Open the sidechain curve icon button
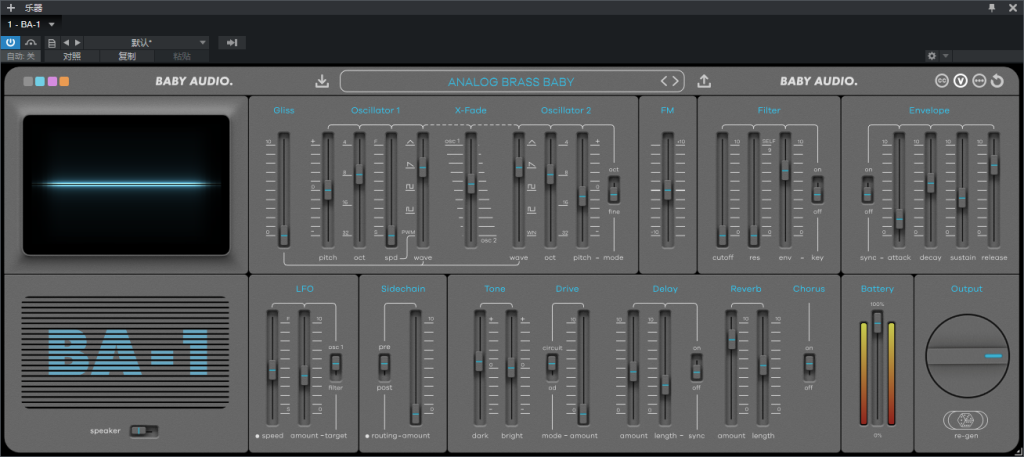Screen dimensions: 1024x457 [x=31, y=43]
